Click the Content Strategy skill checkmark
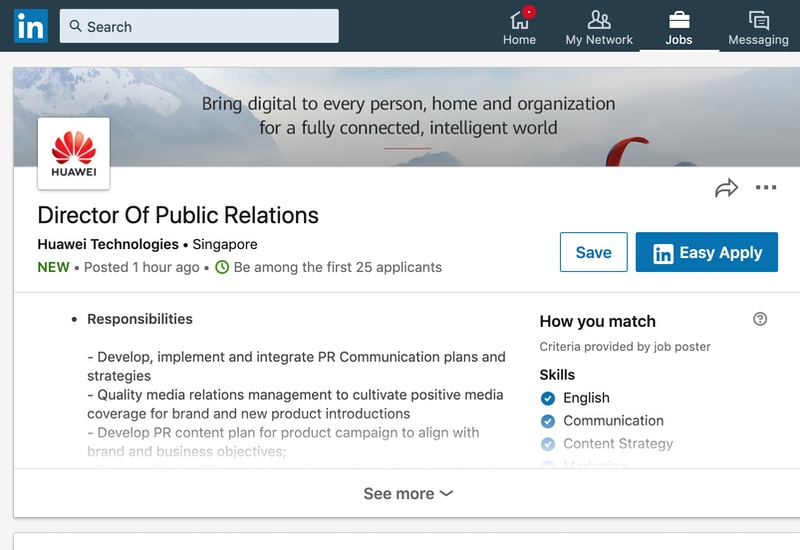800x550 pixels. [x=547, y=444]
